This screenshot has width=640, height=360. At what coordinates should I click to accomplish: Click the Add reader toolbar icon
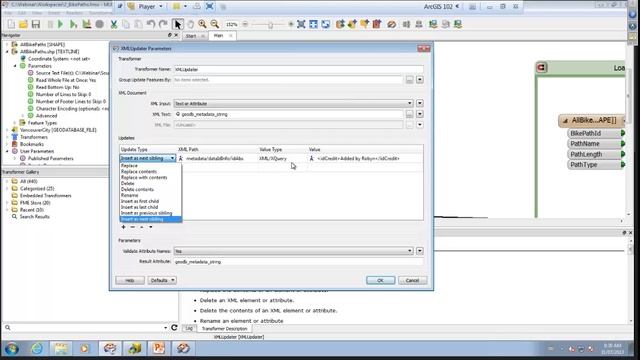point(340,24)
